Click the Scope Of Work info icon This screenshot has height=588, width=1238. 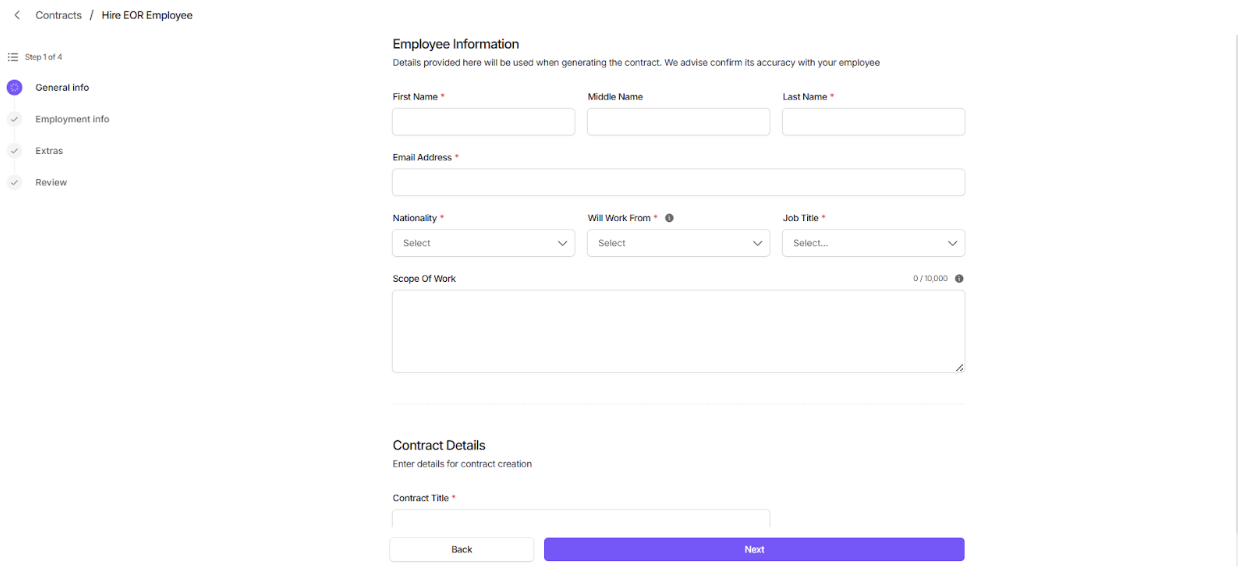(x=959, y=279)
